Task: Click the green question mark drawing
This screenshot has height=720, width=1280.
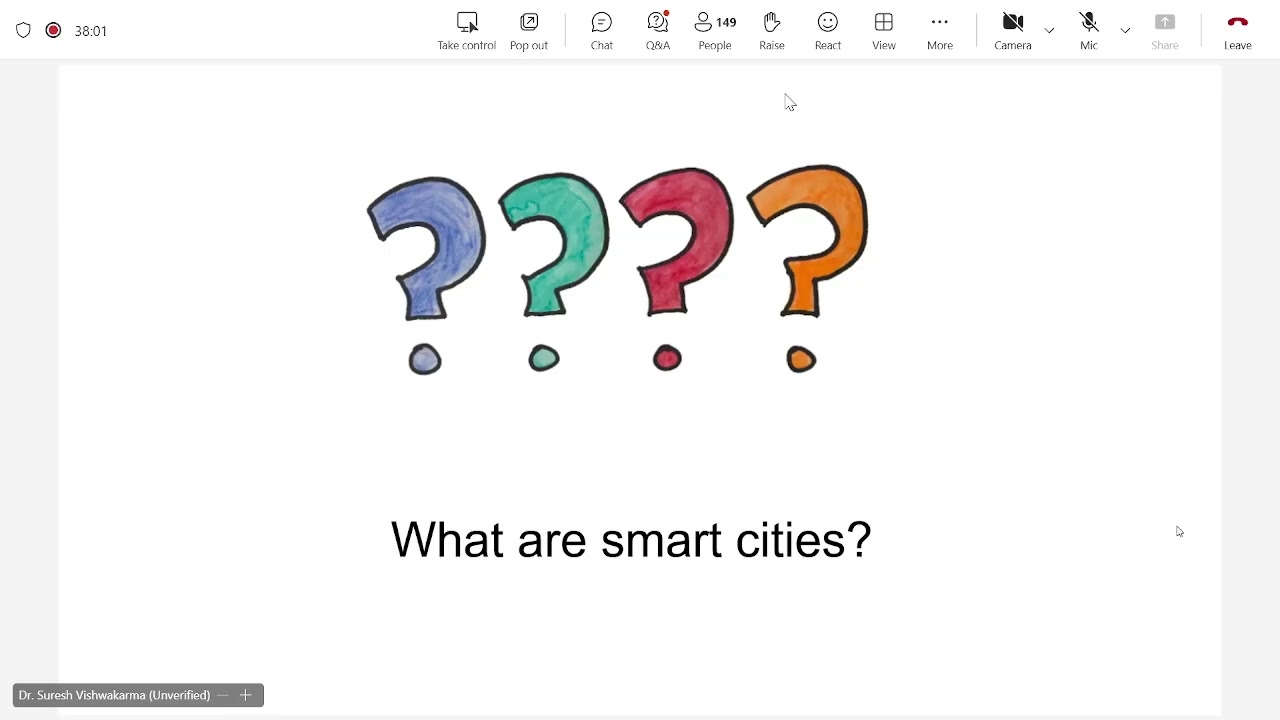Action: pos(553,272)
